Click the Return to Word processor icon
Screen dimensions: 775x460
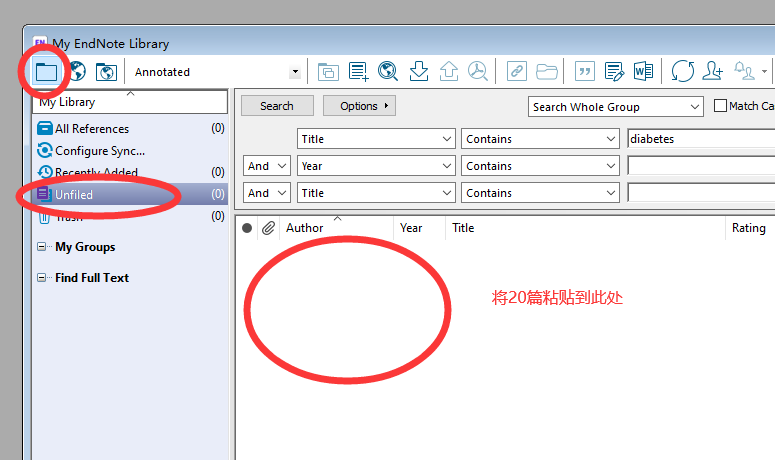(x=643, y=71)
